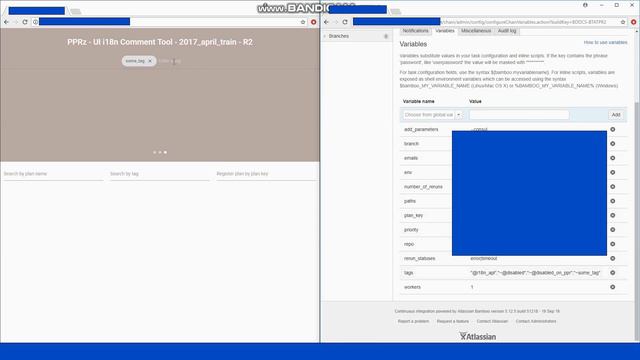640x360 pixels.
Task: Switch to the Notifications tab
Action: point(415,31)
